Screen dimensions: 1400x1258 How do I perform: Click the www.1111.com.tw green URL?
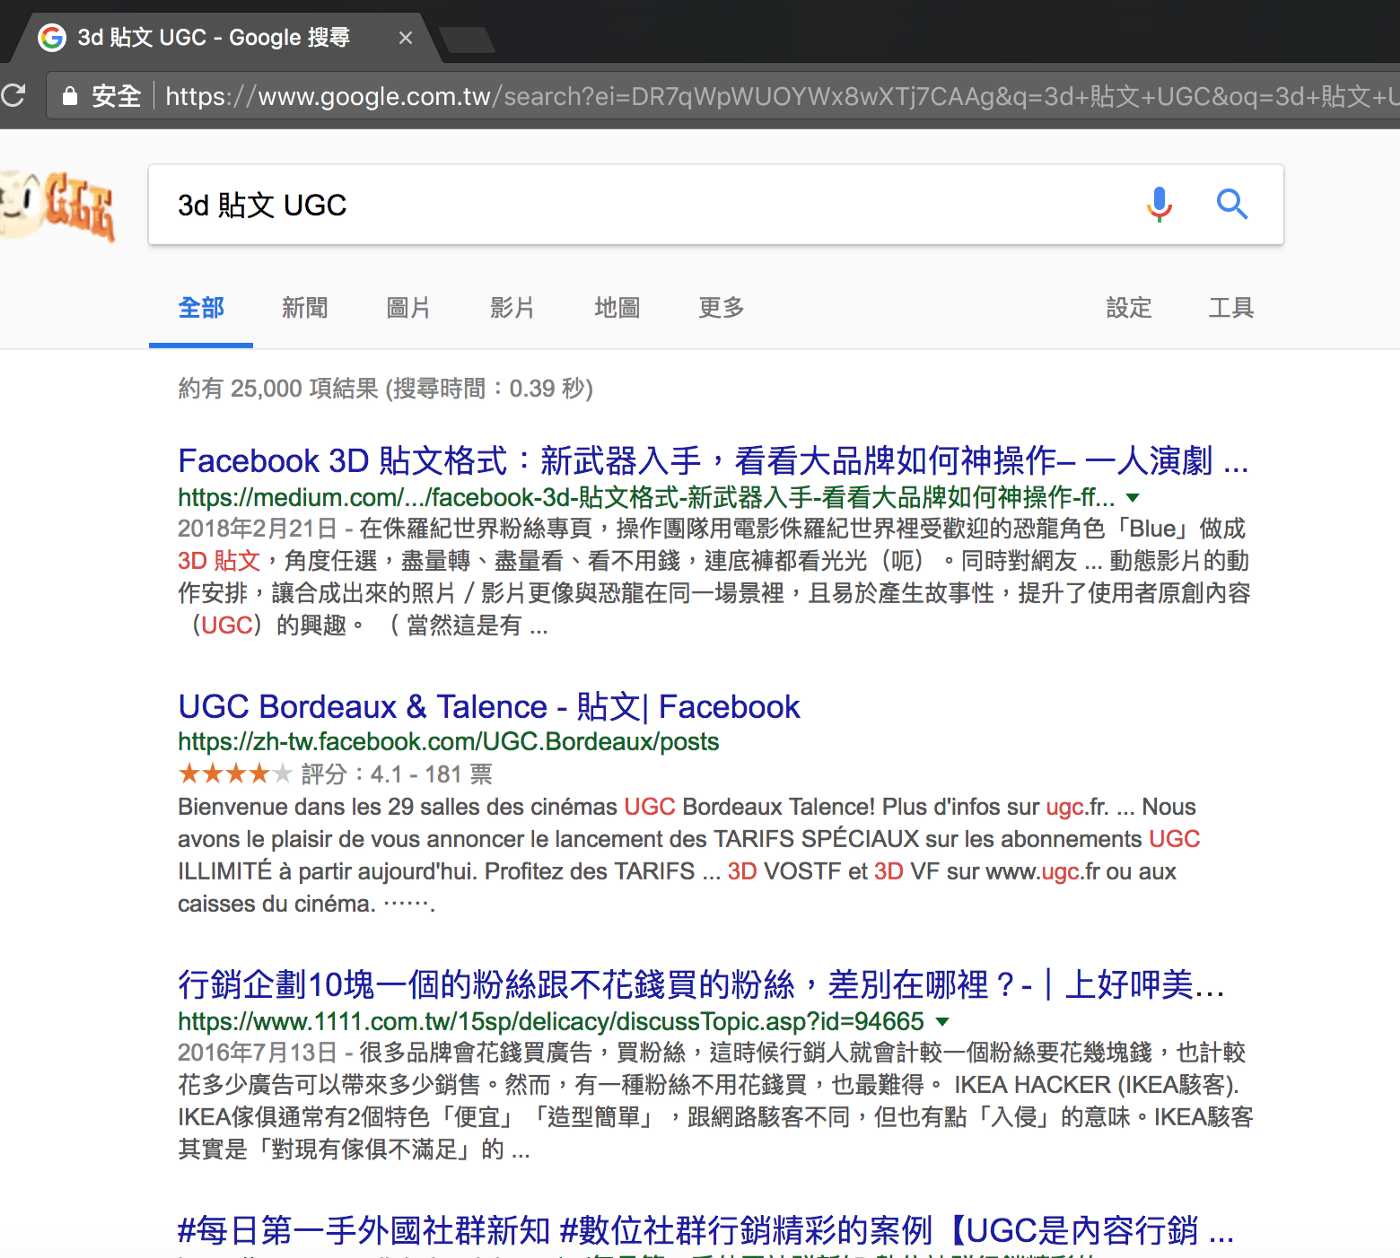click(x=551, y=1021)
